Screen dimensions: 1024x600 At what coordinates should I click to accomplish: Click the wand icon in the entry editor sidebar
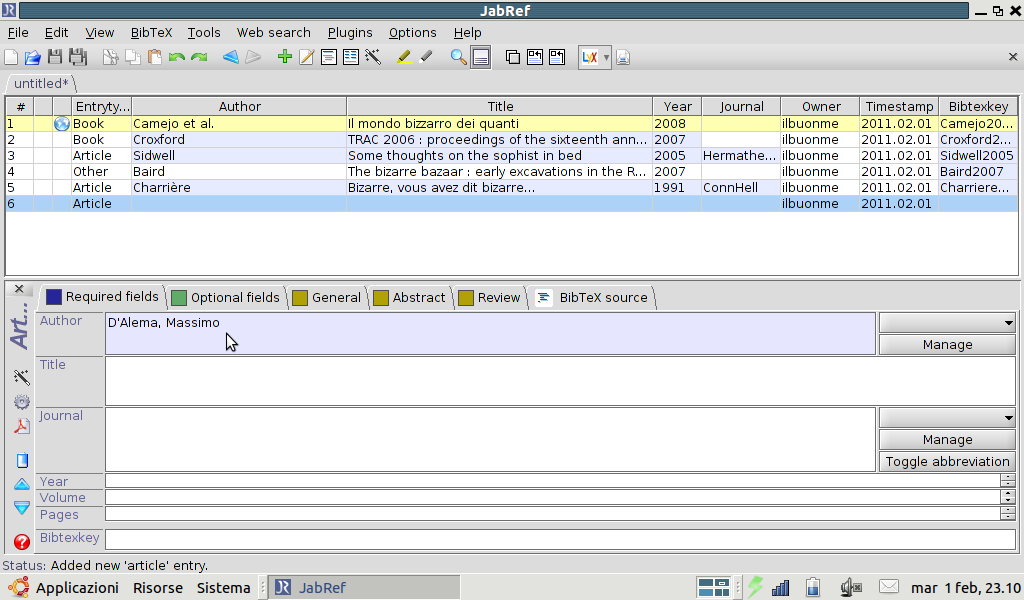click(x=22, y=377)
